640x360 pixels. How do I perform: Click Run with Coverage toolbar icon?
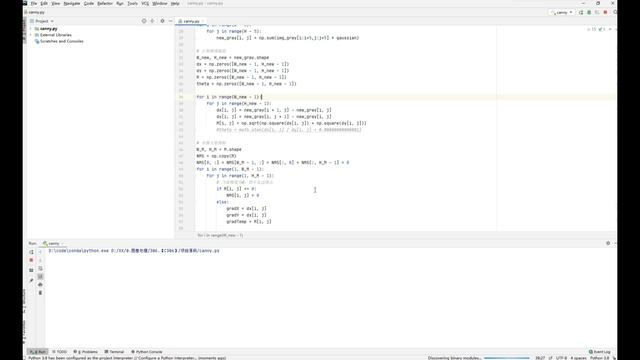click(x=597, y=12)
